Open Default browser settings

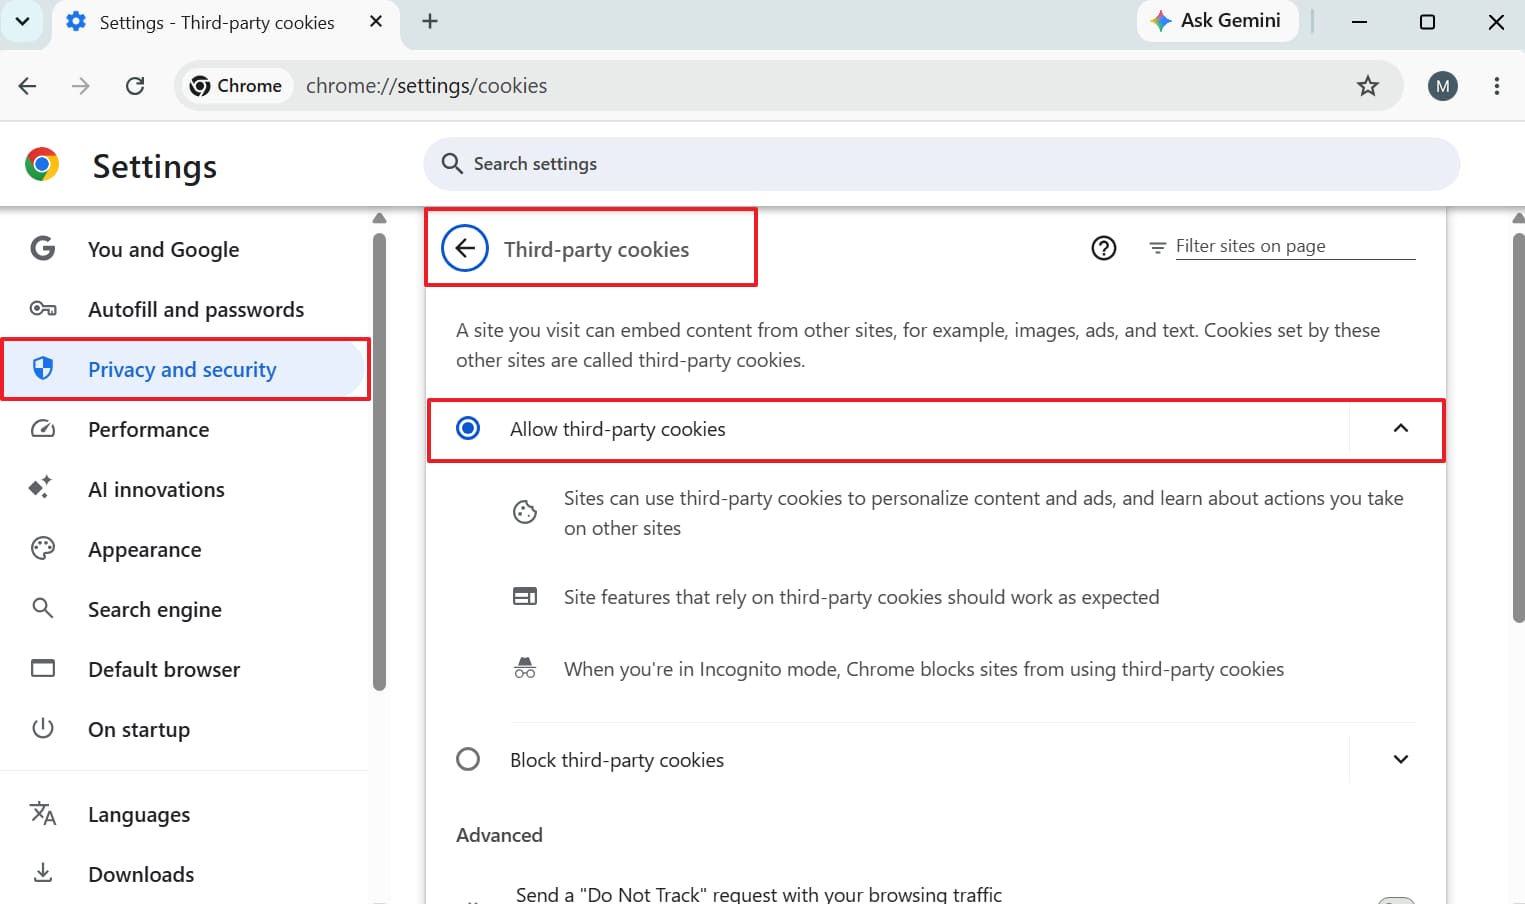185,669
